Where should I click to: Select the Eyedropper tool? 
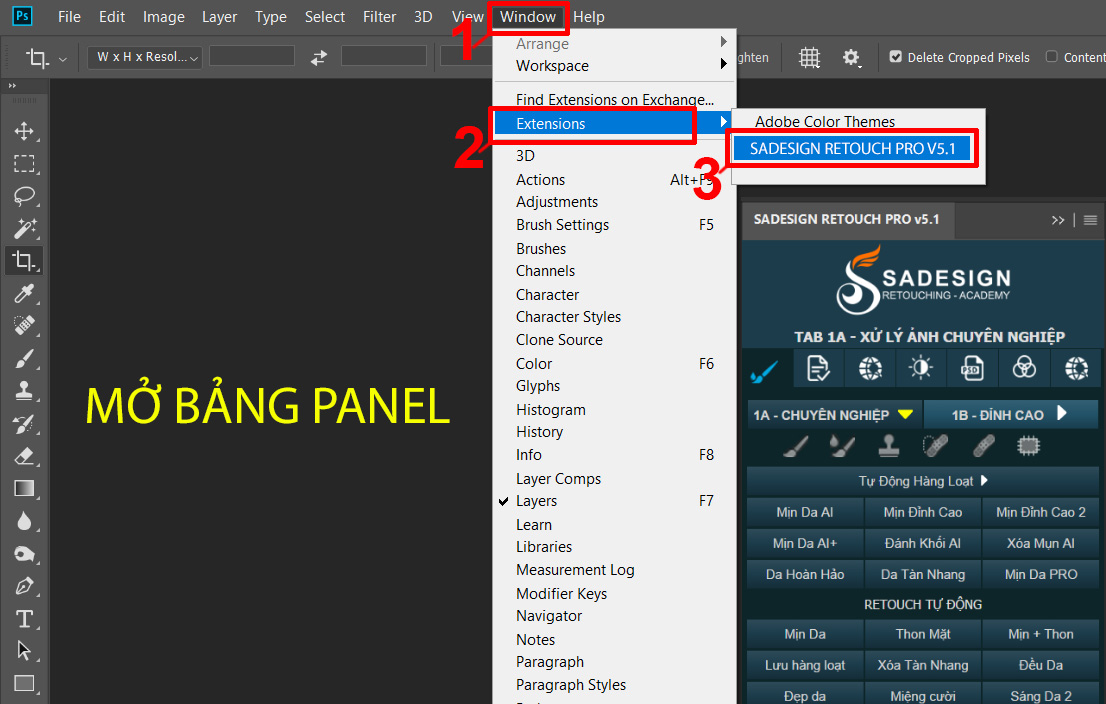[24, 293]
